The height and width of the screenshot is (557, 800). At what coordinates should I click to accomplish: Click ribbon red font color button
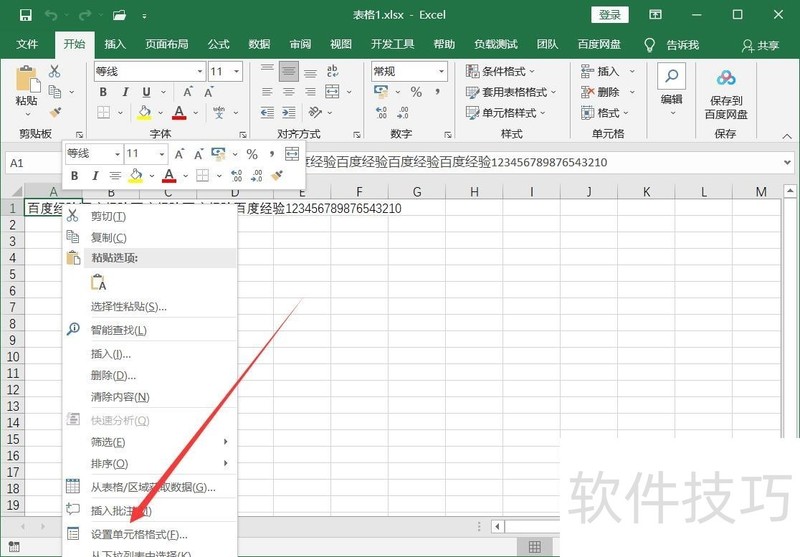[179, 112]
